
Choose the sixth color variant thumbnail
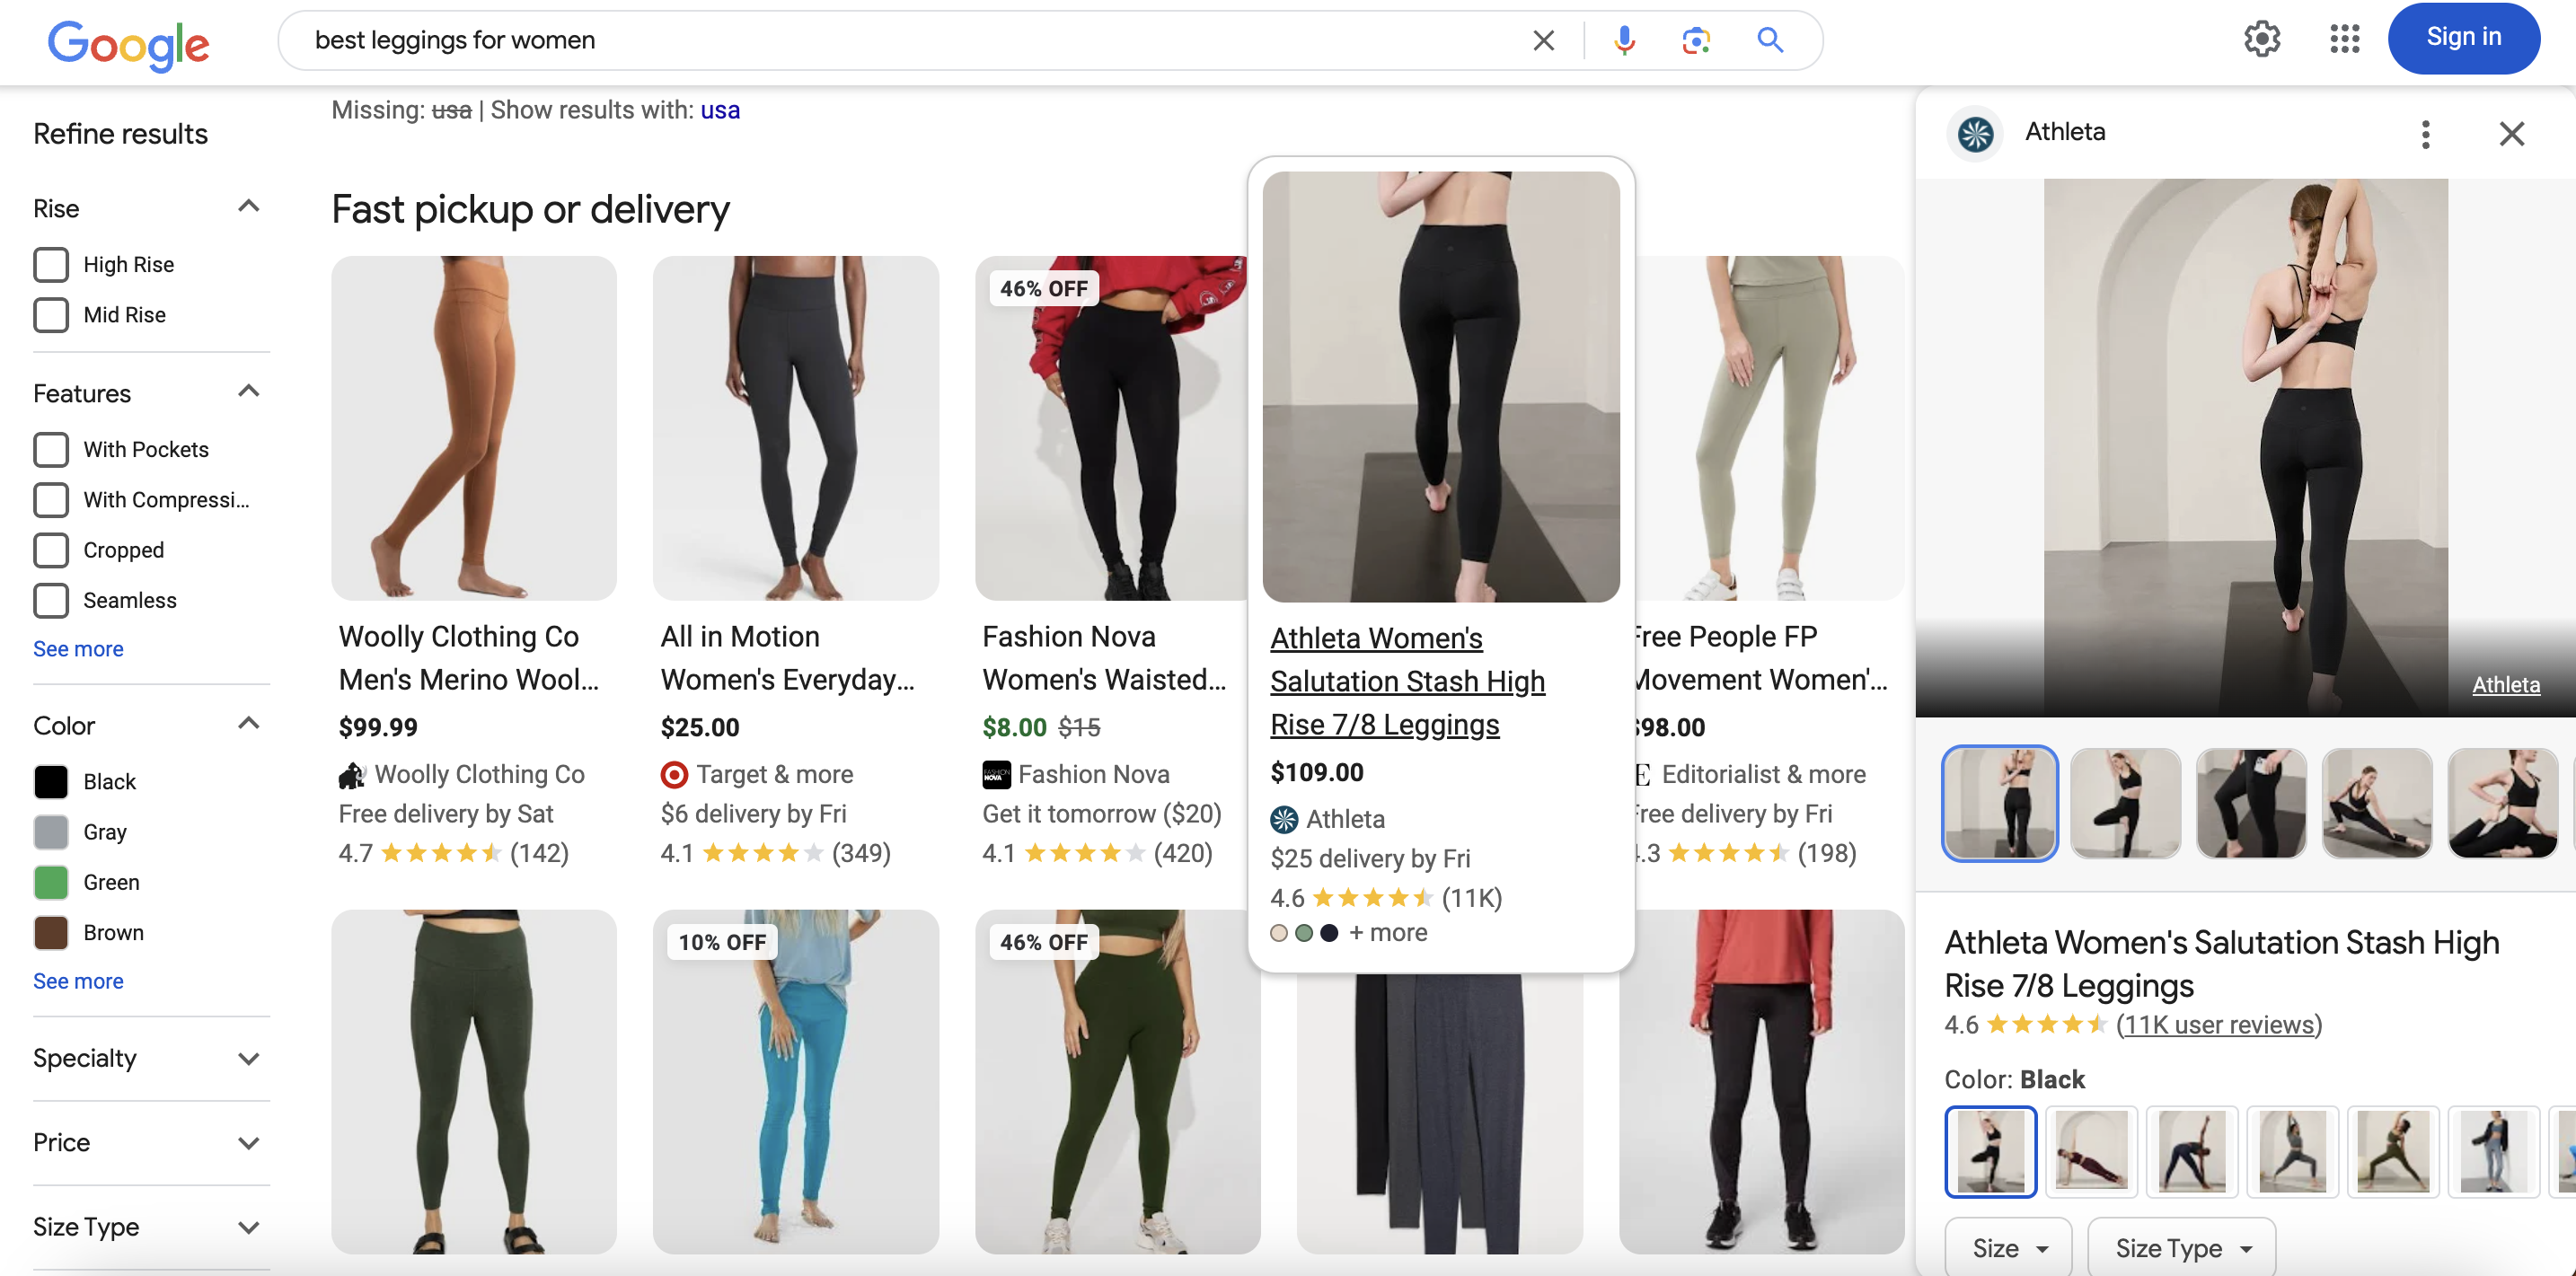coord(2493,1152)
